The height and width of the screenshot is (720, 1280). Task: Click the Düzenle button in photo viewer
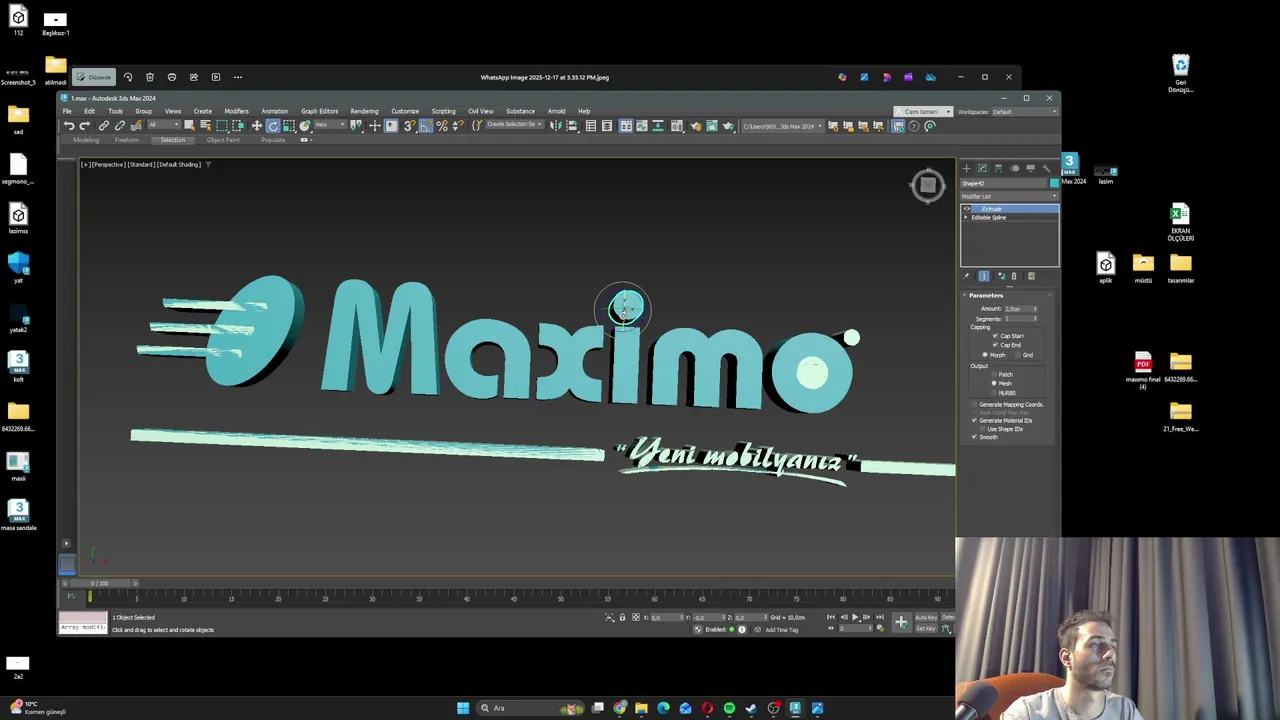[x=95, y=77]
